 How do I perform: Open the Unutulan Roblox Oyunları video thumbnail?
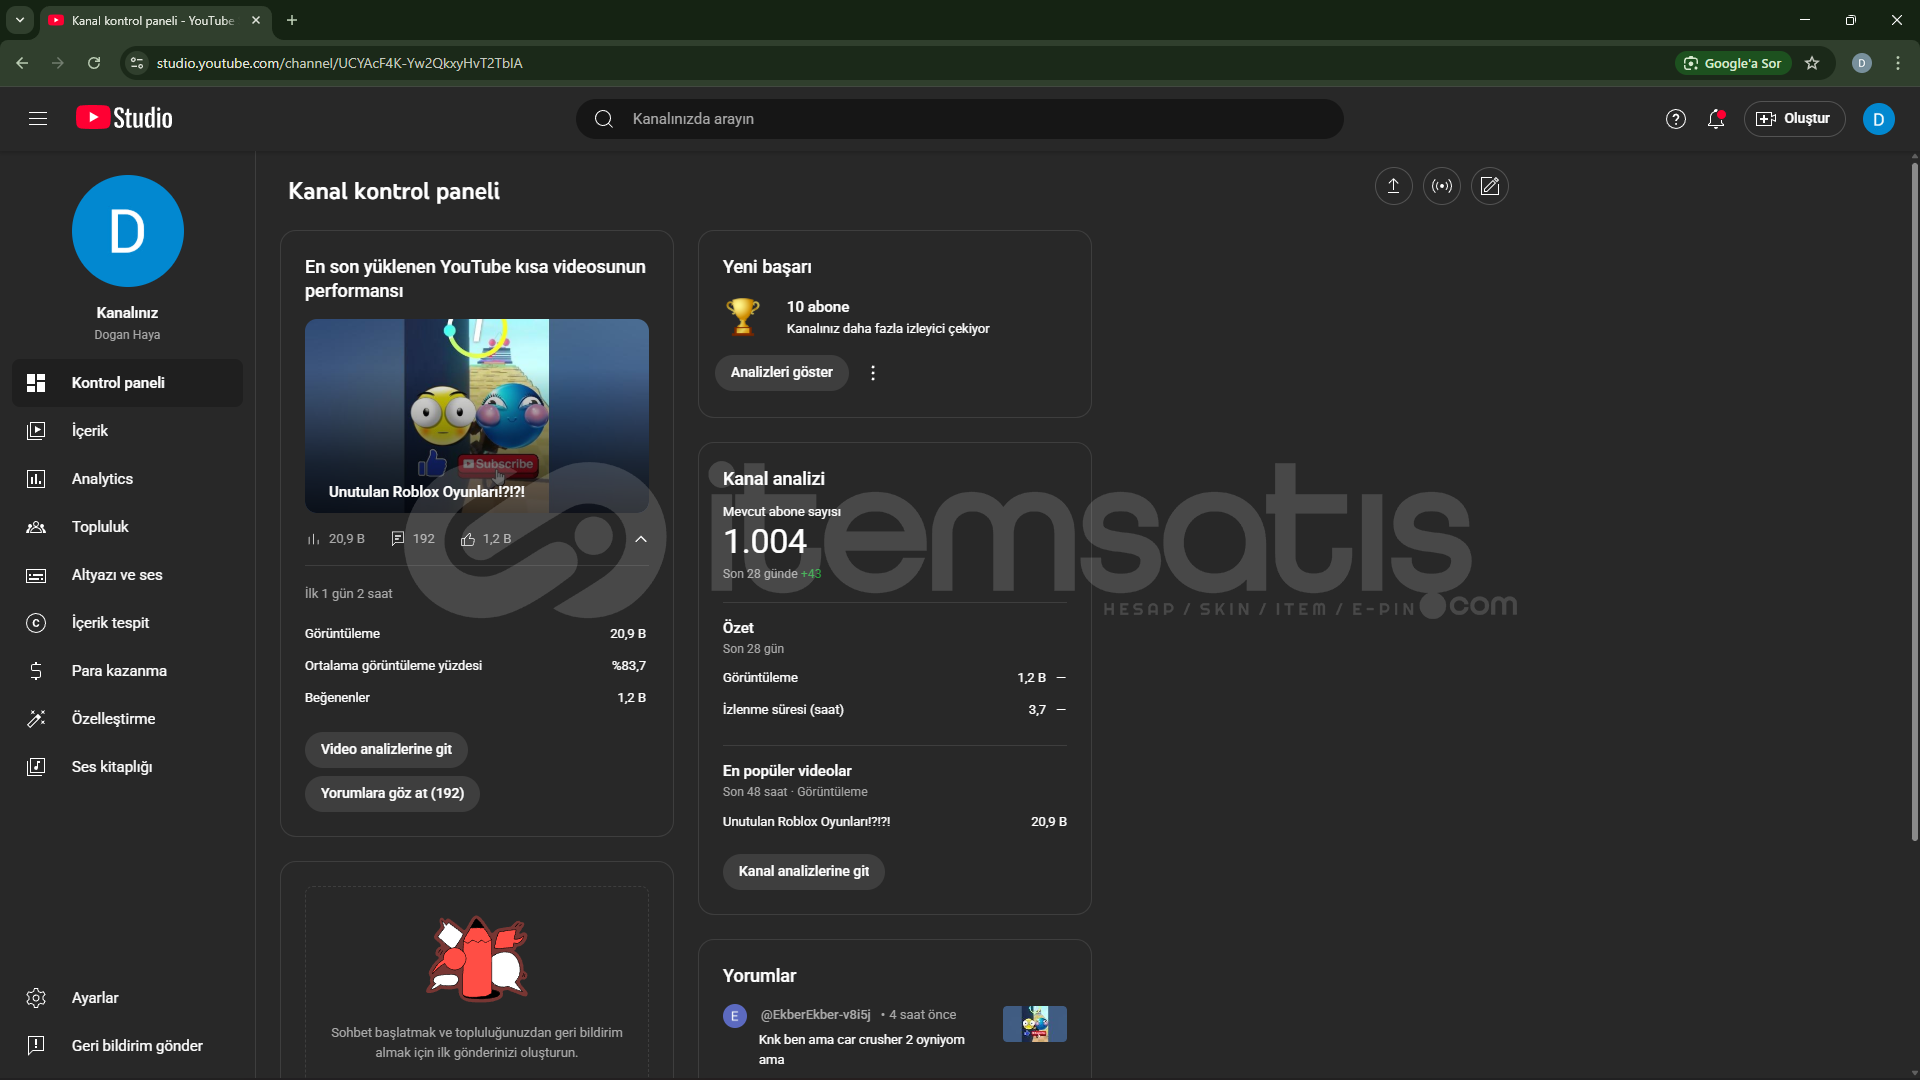tap(476, 415)
